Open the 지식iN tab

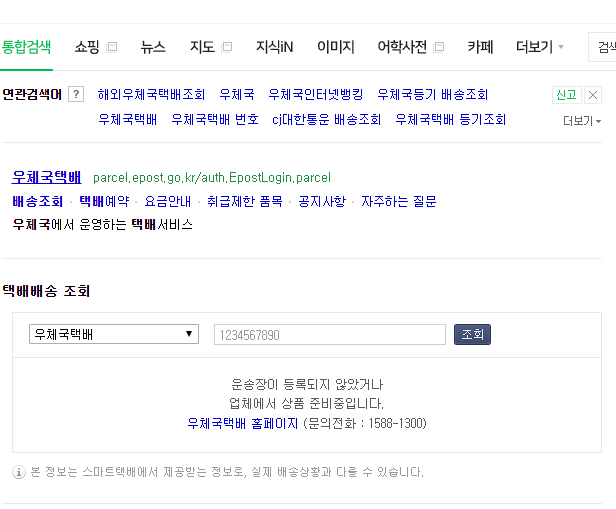[274, 47]
